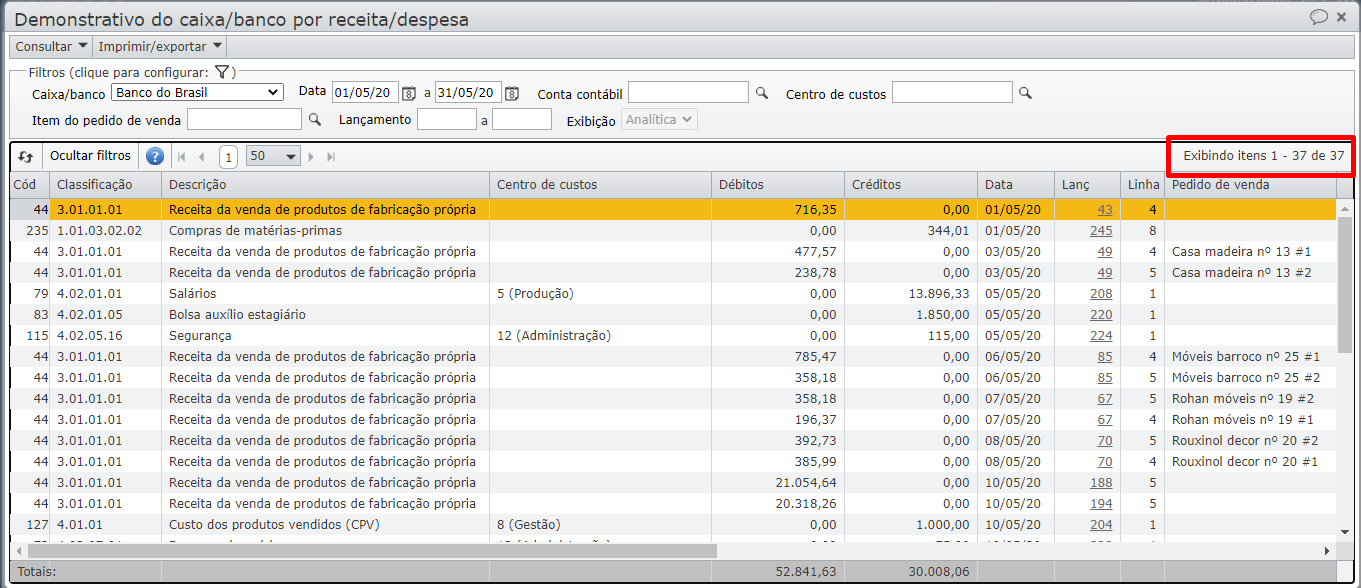This screenshot has width=1361, height=588.
Task: Sort by the Descrição column header
Action: point(325,185)
